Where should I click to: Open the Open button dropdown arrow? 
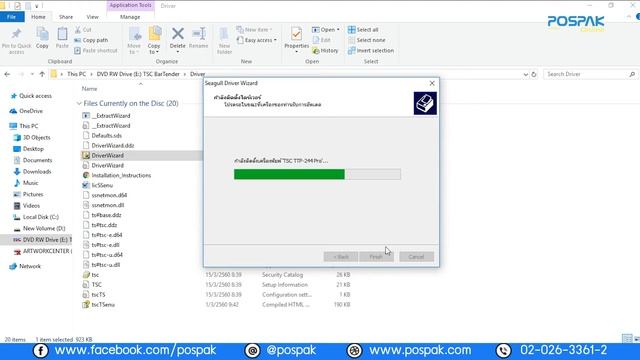point(338,30)
